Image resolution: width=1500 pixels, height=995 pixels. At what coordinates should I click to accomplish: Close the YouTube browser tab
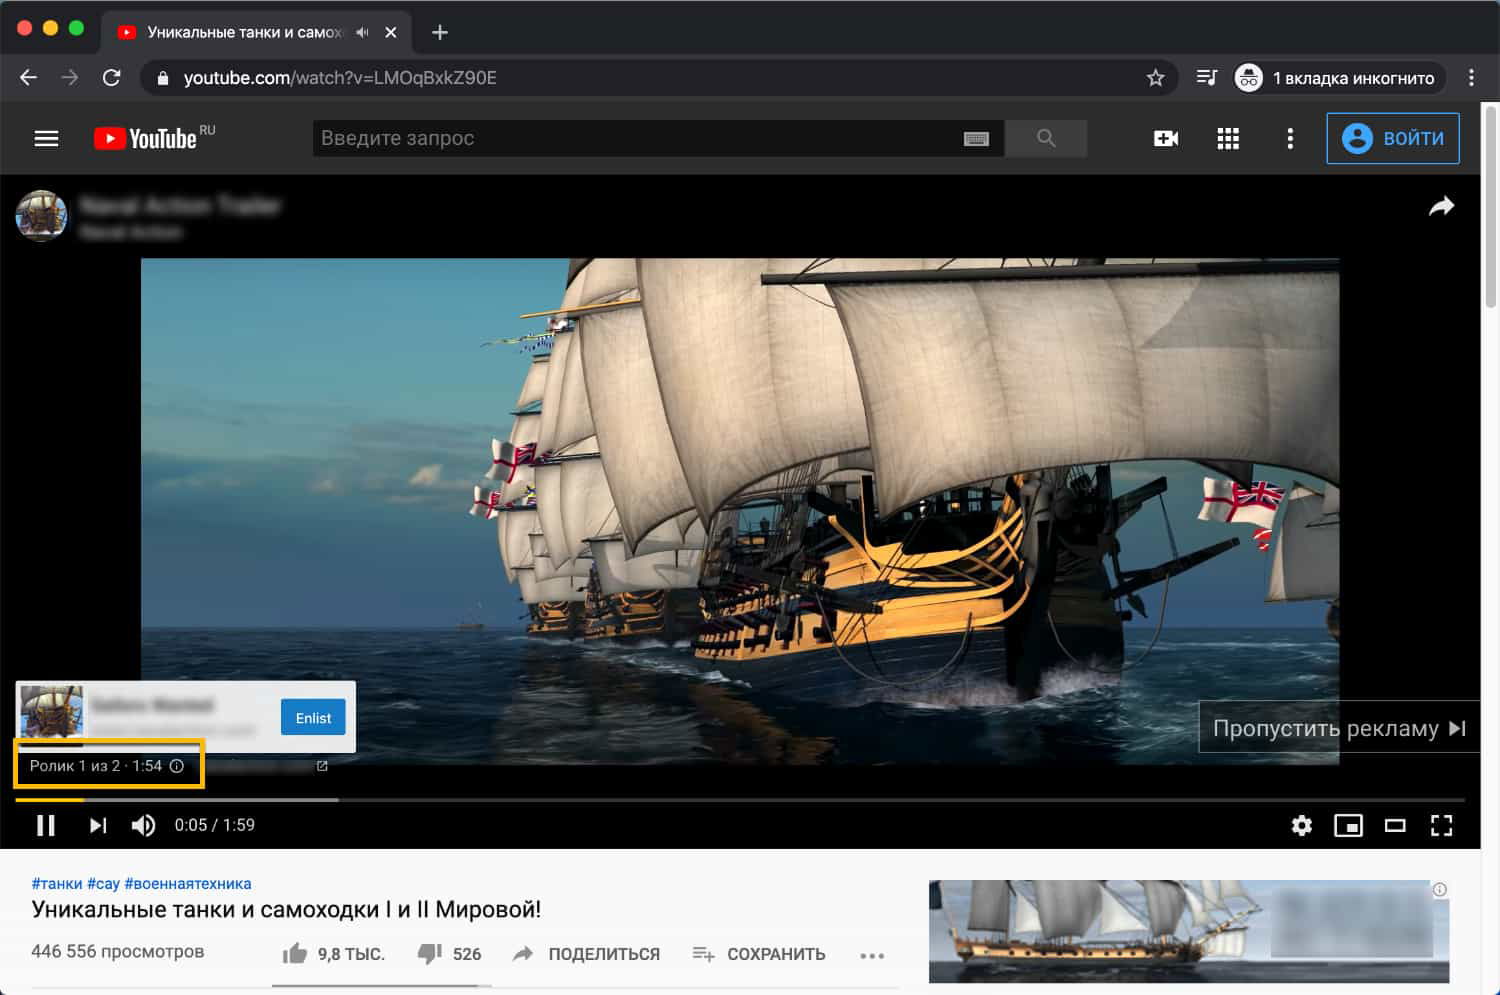click(391, 32)
